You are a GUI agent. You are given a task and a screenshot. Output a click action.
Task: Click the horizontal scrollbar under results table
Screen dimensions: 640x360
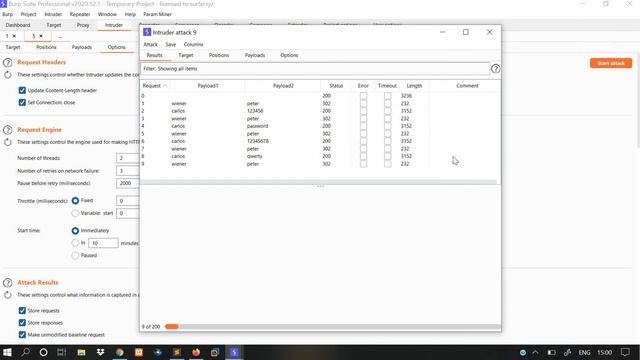318,182
